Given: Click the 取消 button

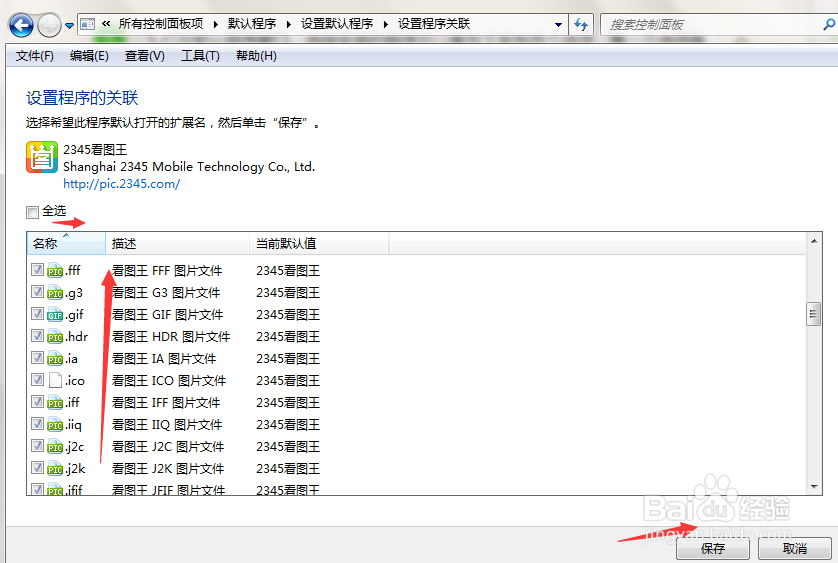Looking at the screenshot, I should pyautogui.click(x=795, y=549).
